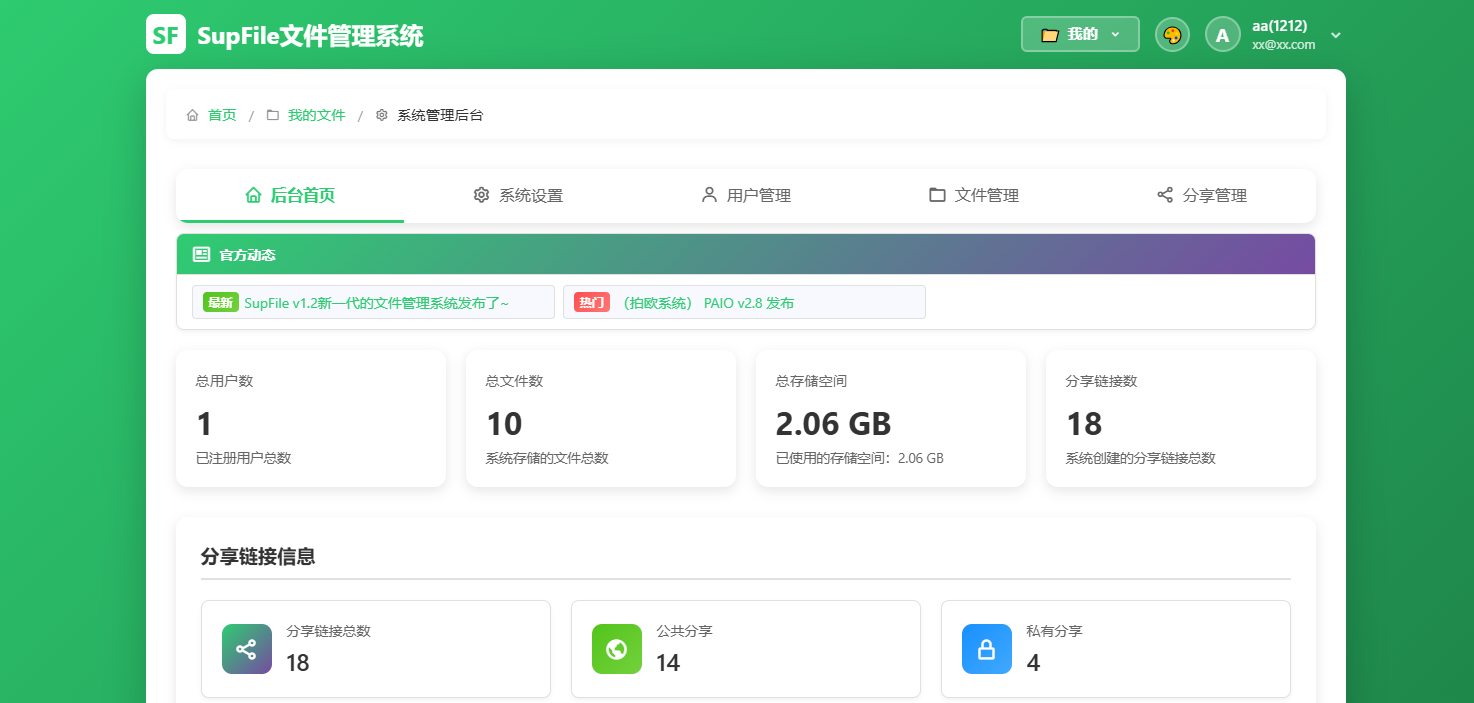Screen dimensions: 1474x703
Task: Click the SF logo icon
Action: [166, 35]
